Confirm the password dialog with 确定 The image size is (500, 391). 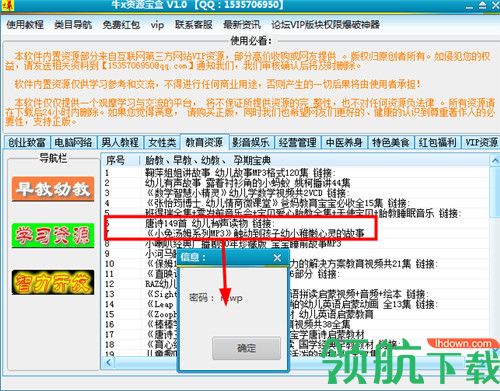click(246, 348)
